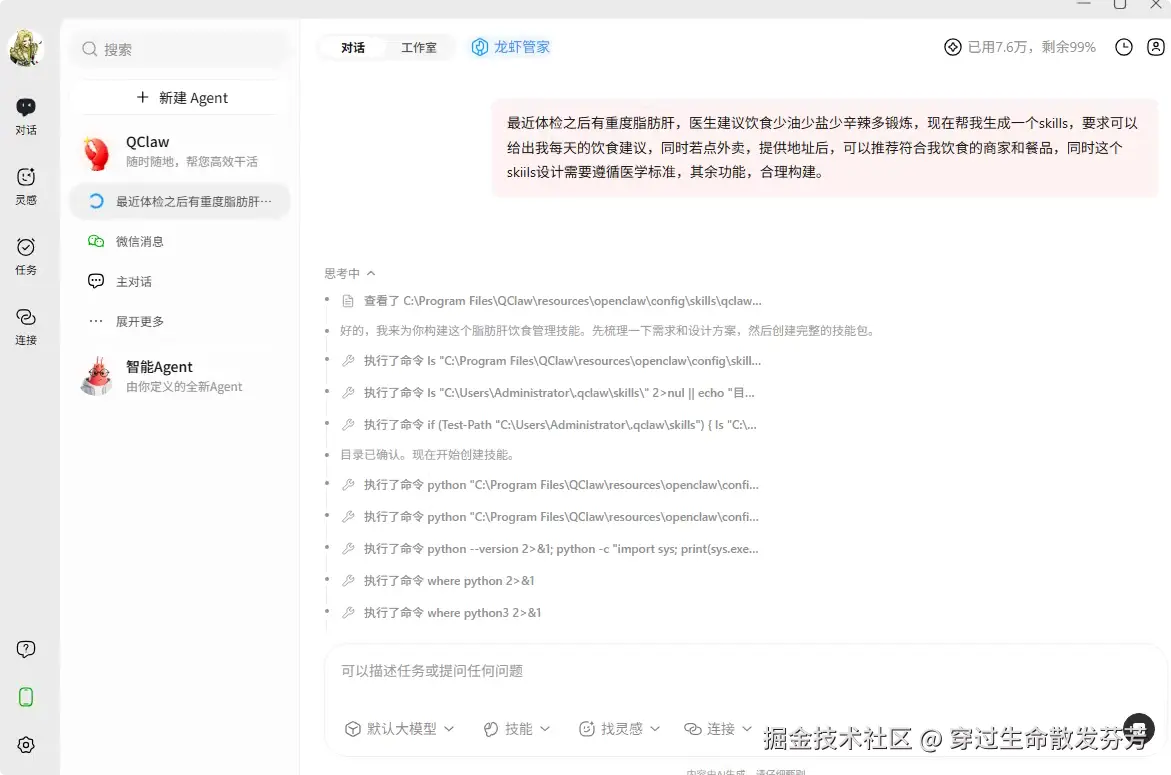The image size is (1171, 775).
Task: Switch to the 对话 tab
Action: click(353, 48)
